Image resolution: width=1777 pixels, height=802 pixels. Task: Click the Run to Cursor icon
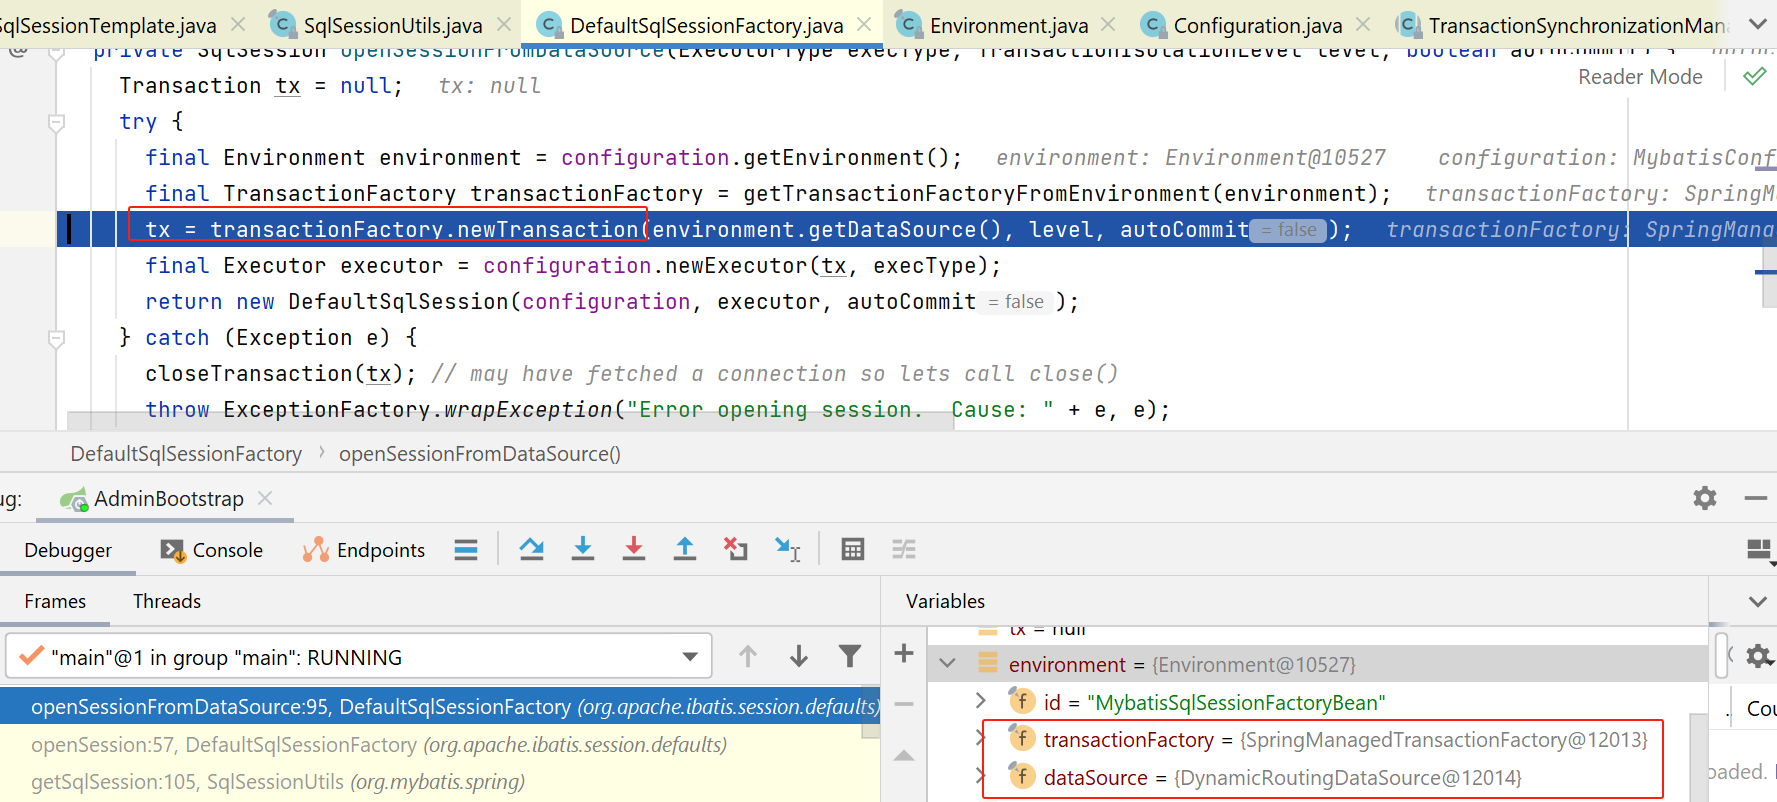[787, 549]
